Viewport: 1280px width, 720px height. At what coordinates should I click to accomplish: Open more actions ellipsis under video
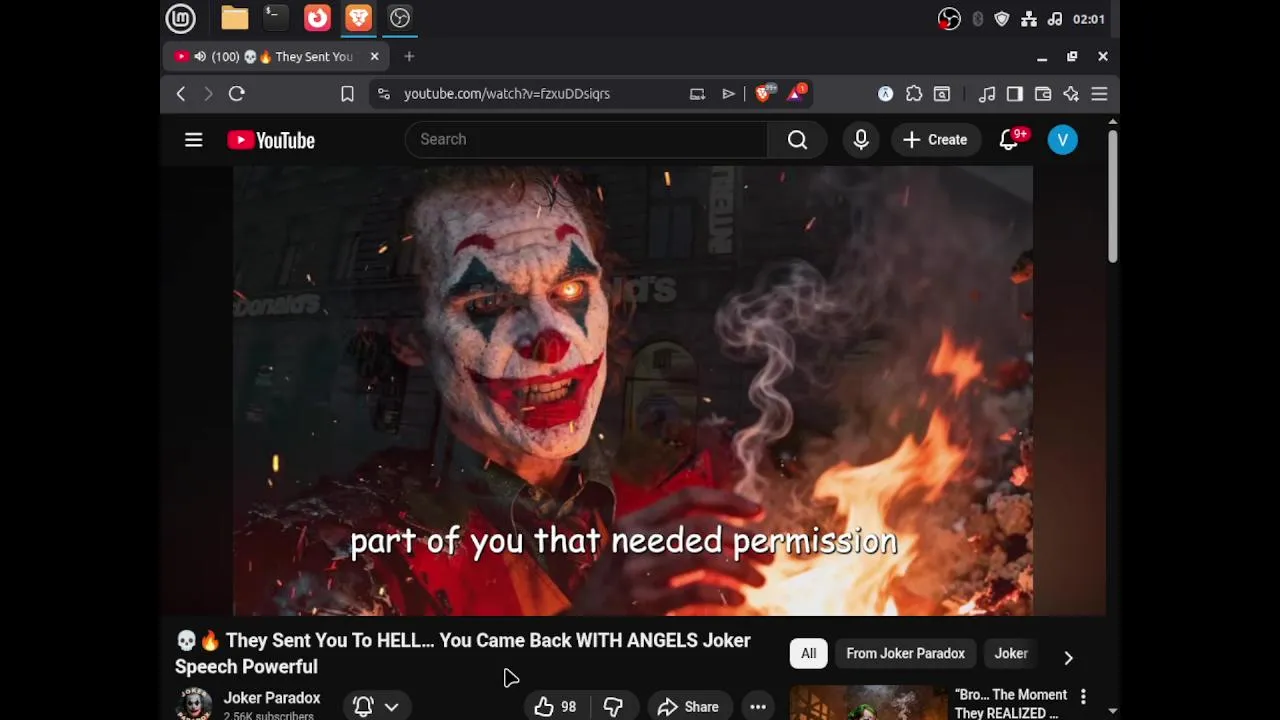pos(758,707)
